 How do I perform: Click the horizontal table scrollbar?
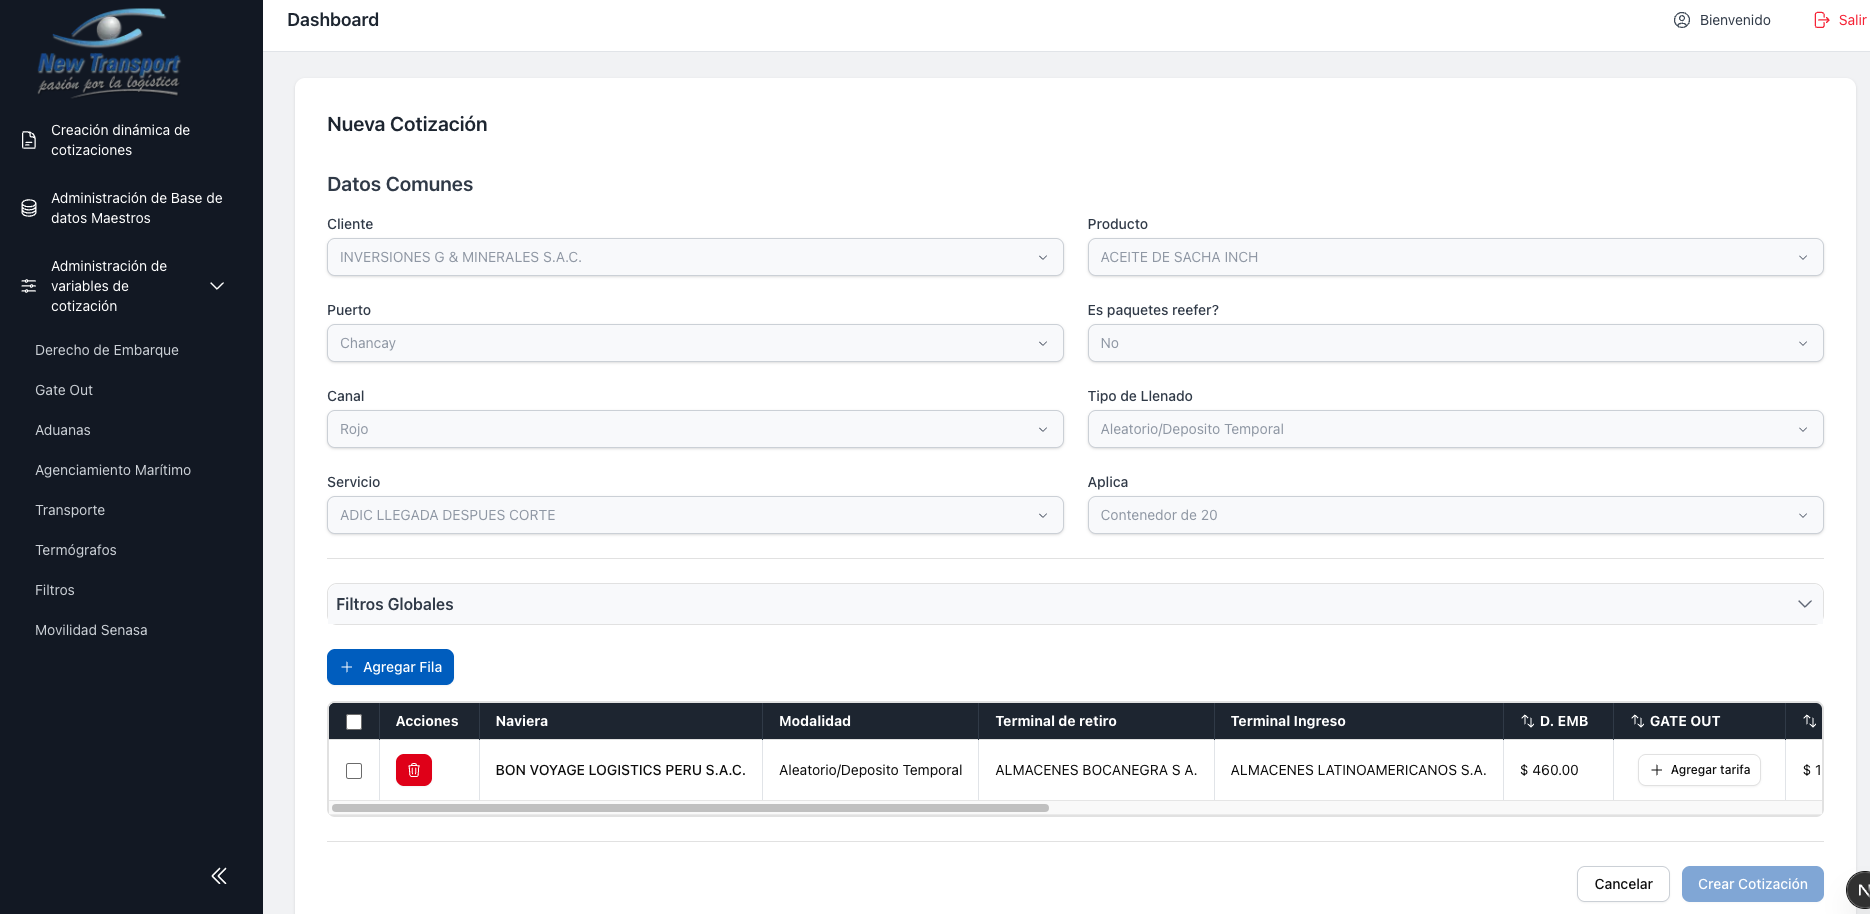point(690,808)
